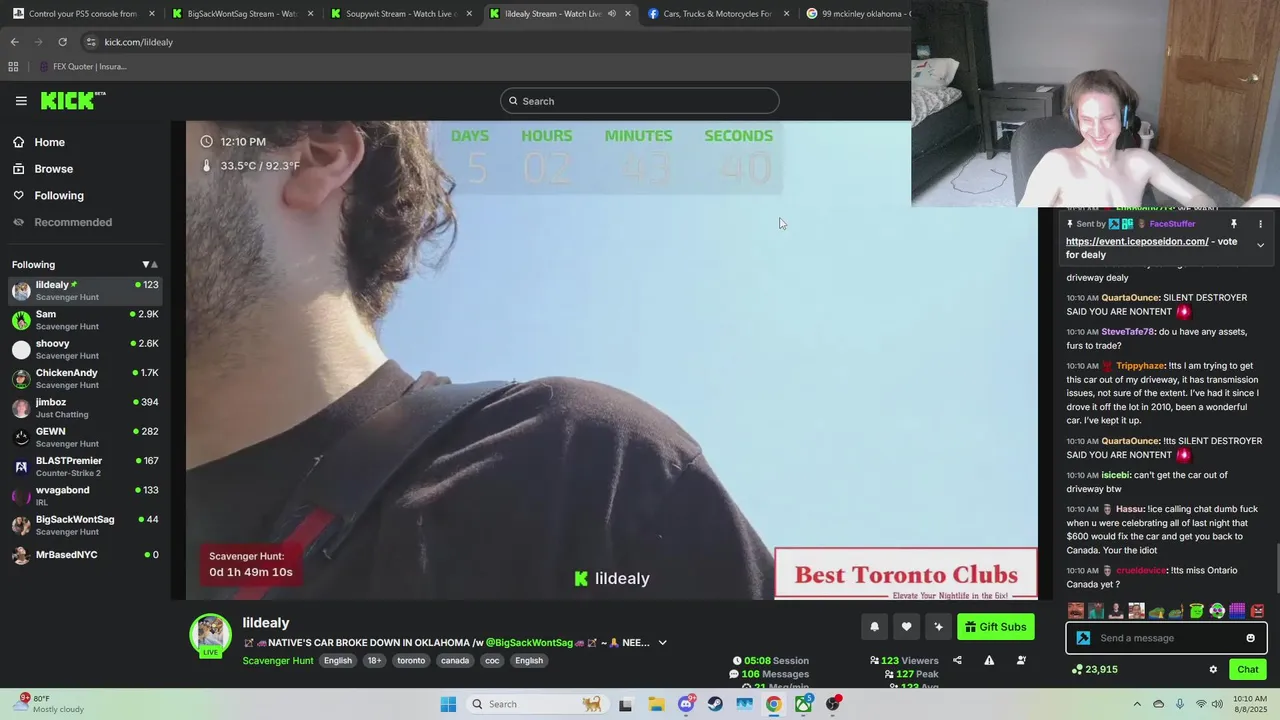The image size is (1280, 720).
Task: Show hidden system tray icons
Action: click(1137, 704)
